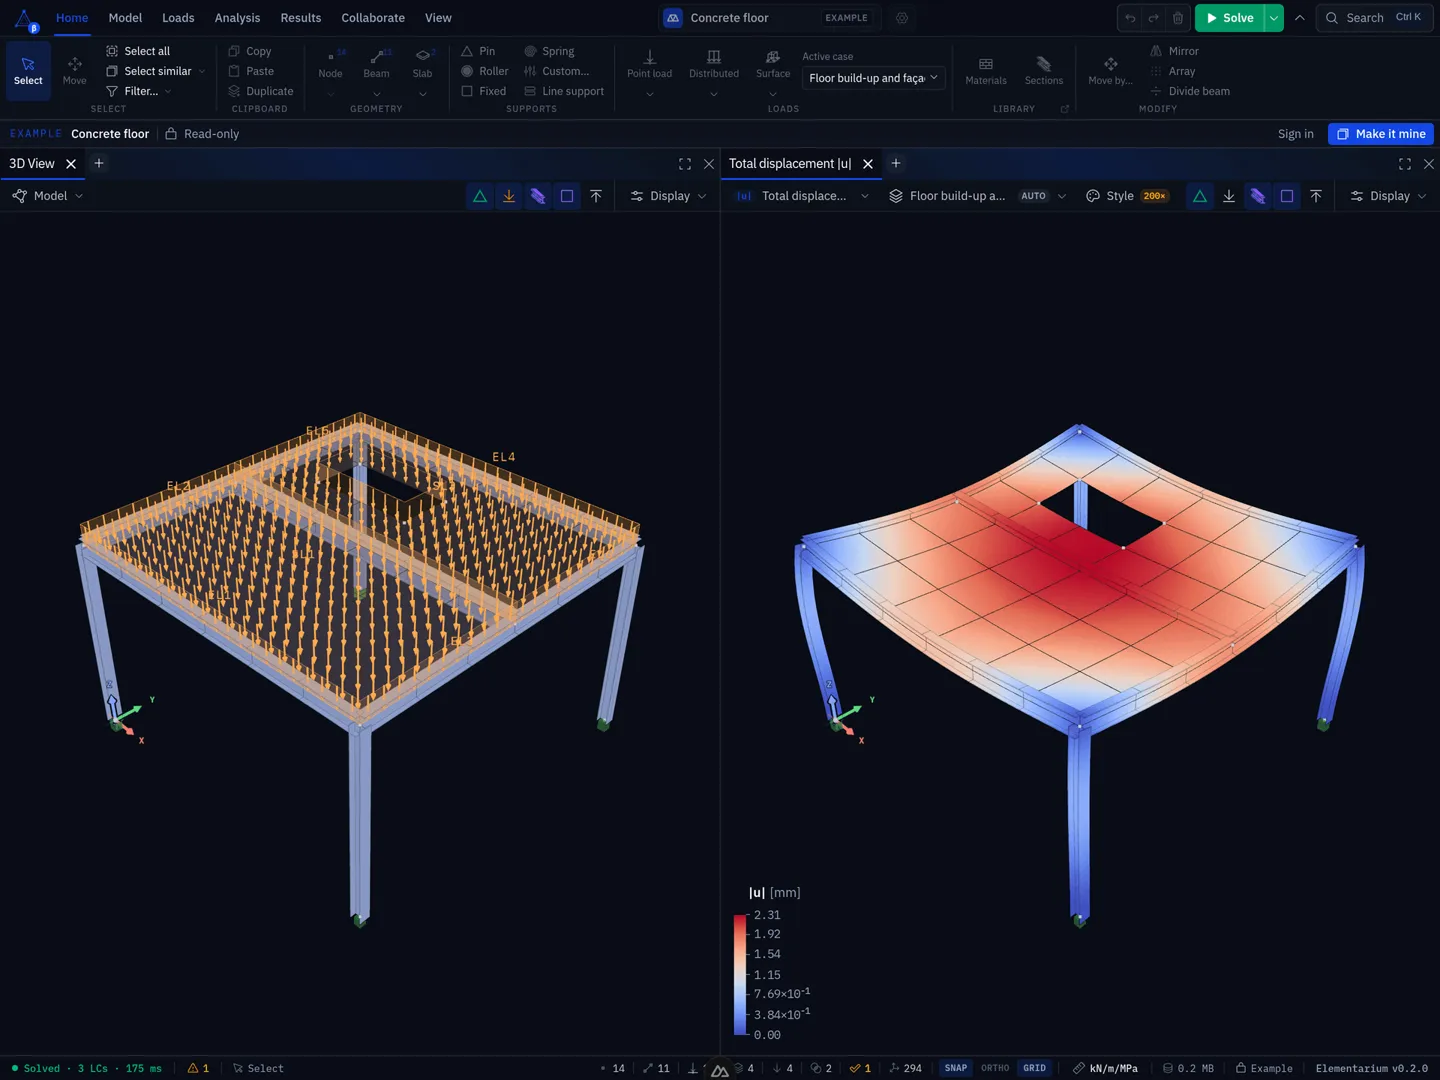
Task: Open the Analysis ribbon tab
Action: 237,18
